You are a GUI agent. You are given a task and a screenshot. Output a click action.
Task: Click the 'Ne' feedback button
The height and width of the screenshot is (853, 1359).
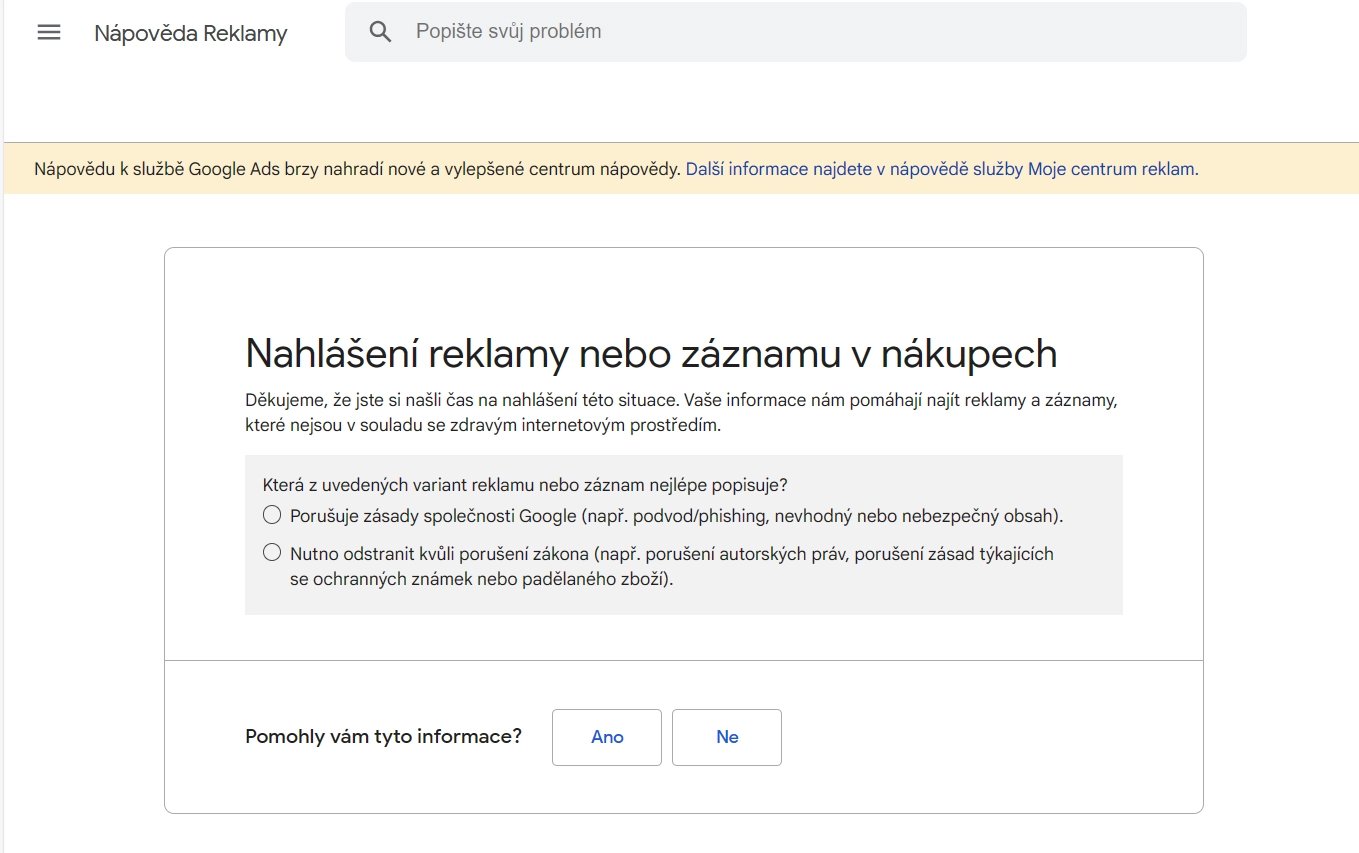click(727, 737)
